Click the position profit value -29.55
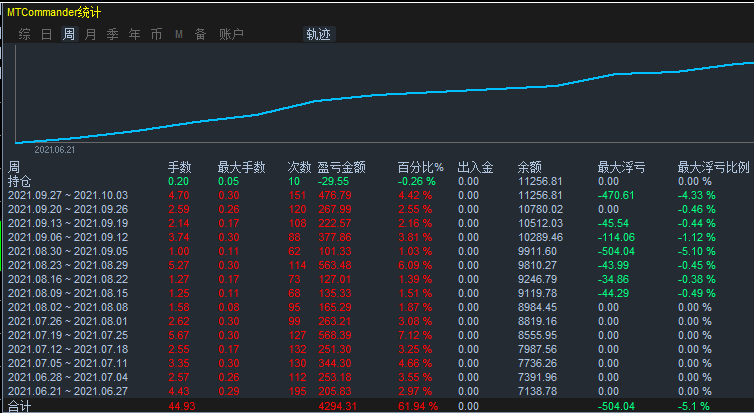The width and height of the screenshot is (754, 413). [333, 181]
